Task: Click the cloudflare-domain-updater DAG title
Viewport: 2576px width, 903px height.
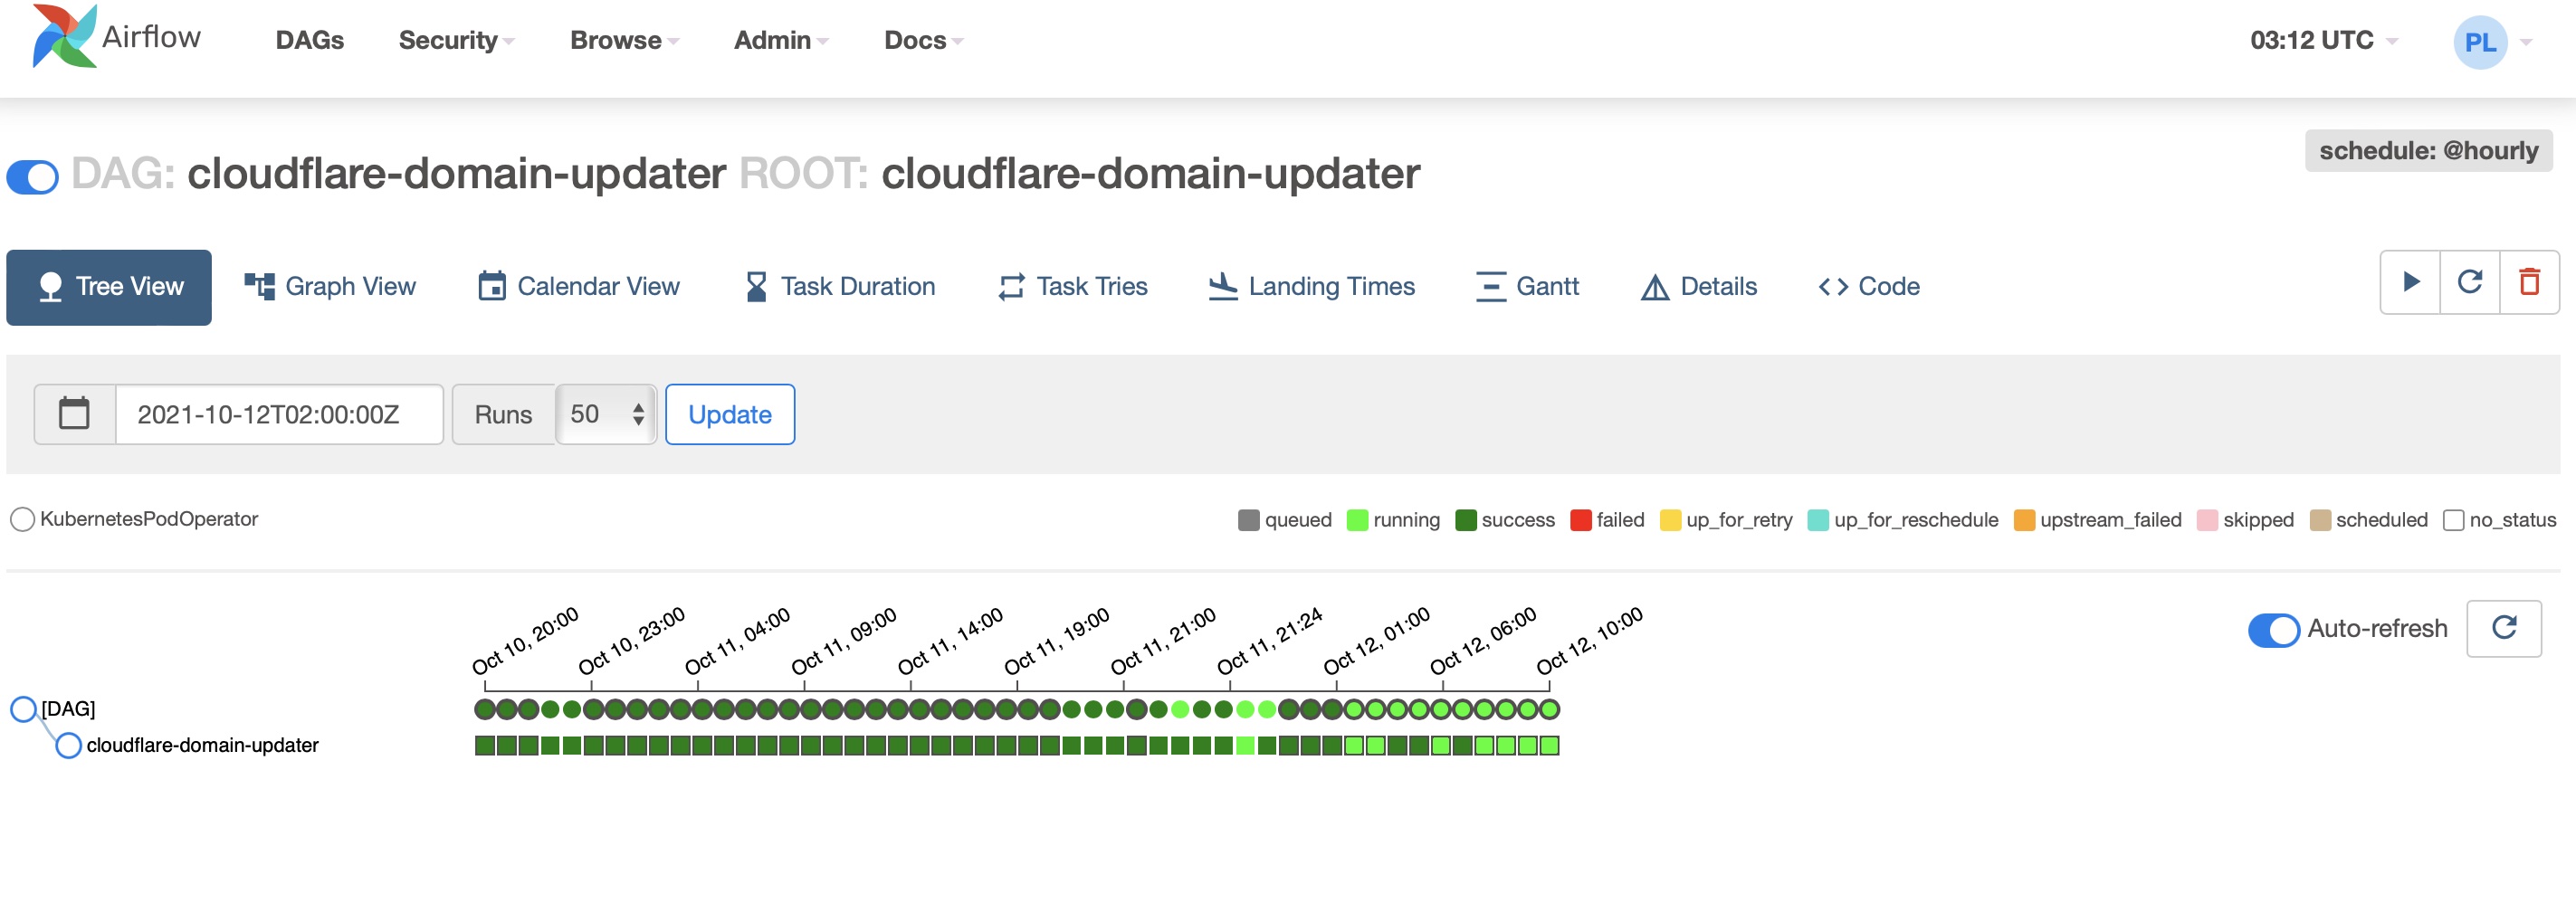Action: click(x=456, y=174)
